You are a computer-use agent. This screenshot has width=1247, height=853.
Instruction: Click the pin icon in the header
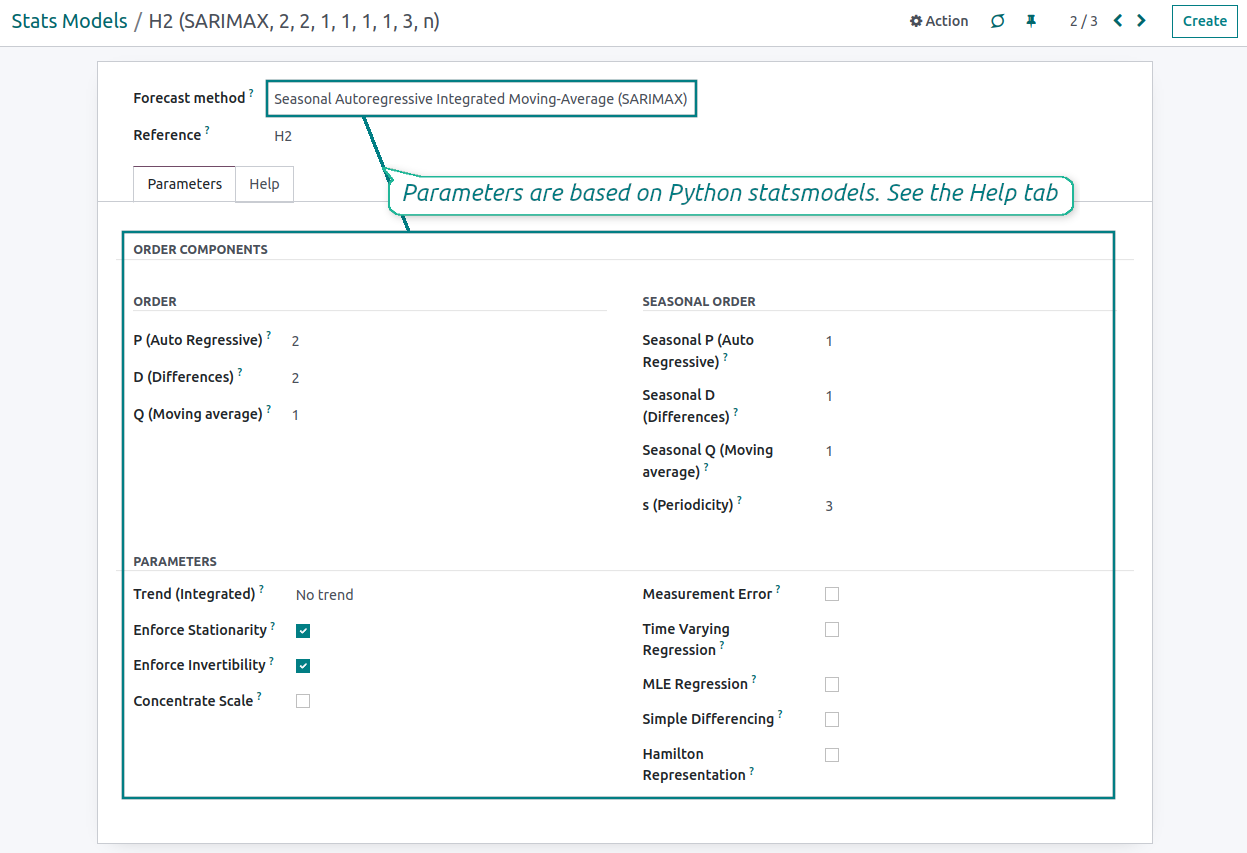tap(1031, 21)
